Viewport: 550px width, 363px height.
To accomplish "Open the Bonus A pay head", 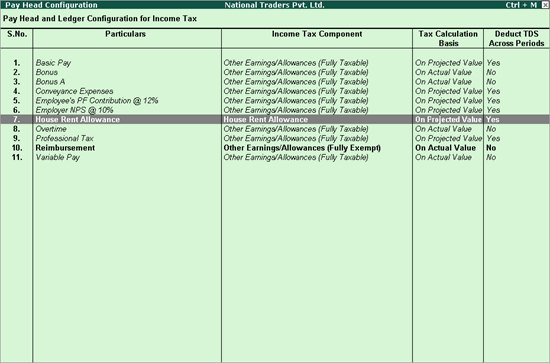I will 50,82.
